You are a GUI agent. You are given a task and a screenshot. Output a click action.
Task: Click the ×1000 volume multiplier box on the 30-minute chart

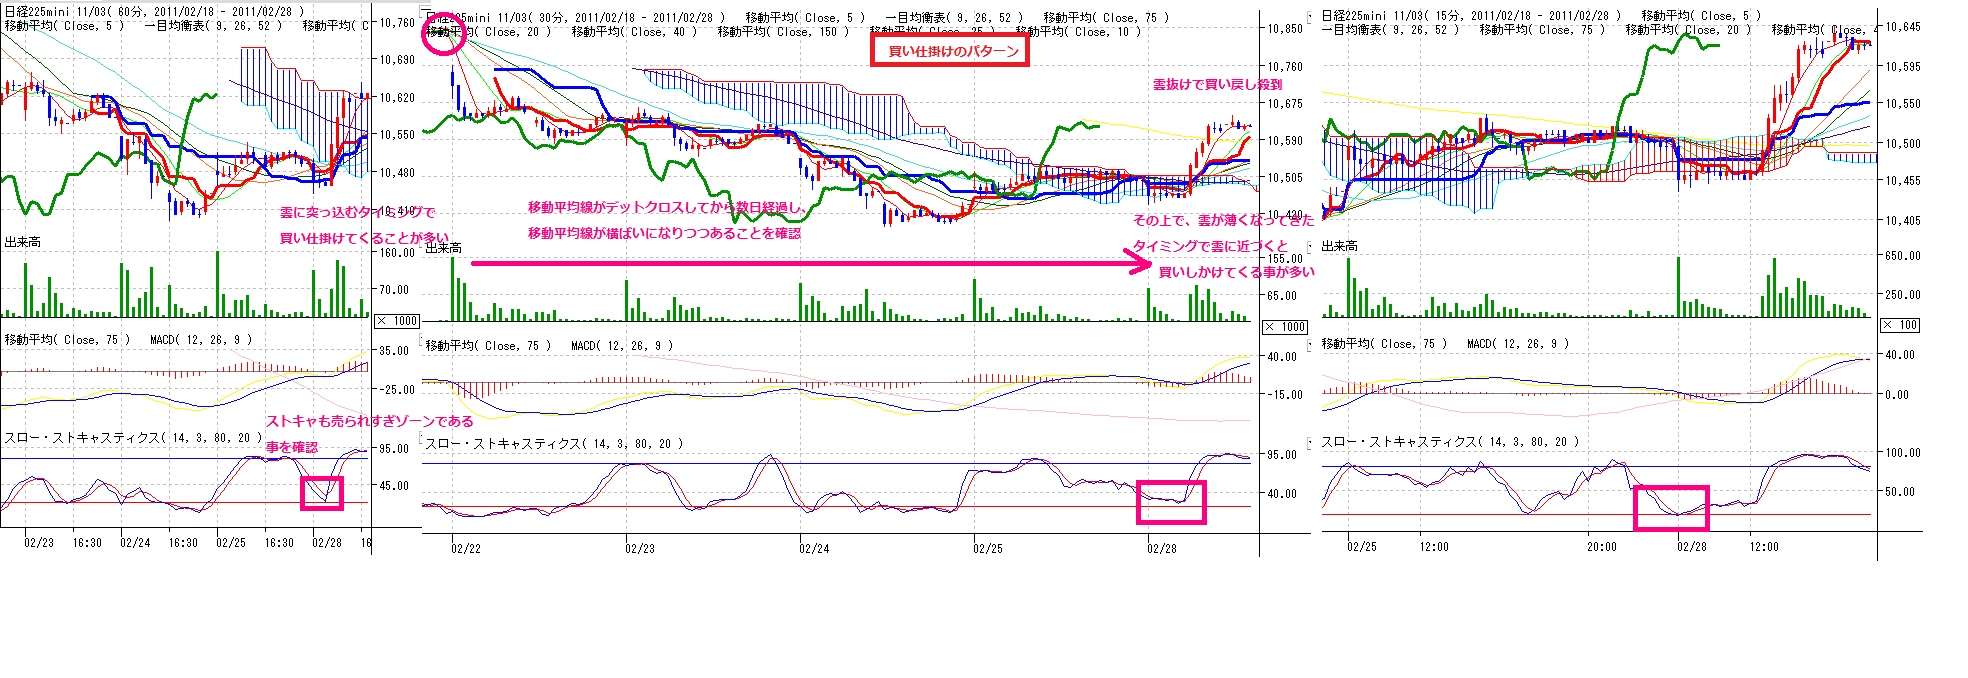coord(1285,327)
